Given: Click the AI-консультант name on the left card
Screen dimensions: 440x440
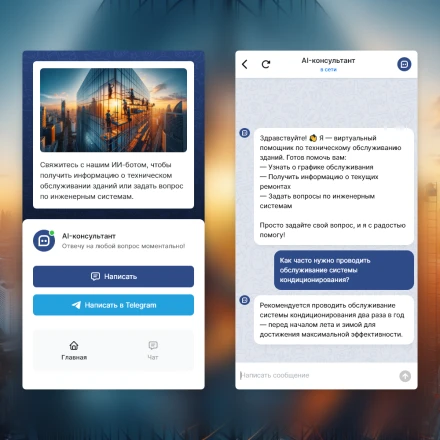Looking at the screenshot, I should 89,236.
